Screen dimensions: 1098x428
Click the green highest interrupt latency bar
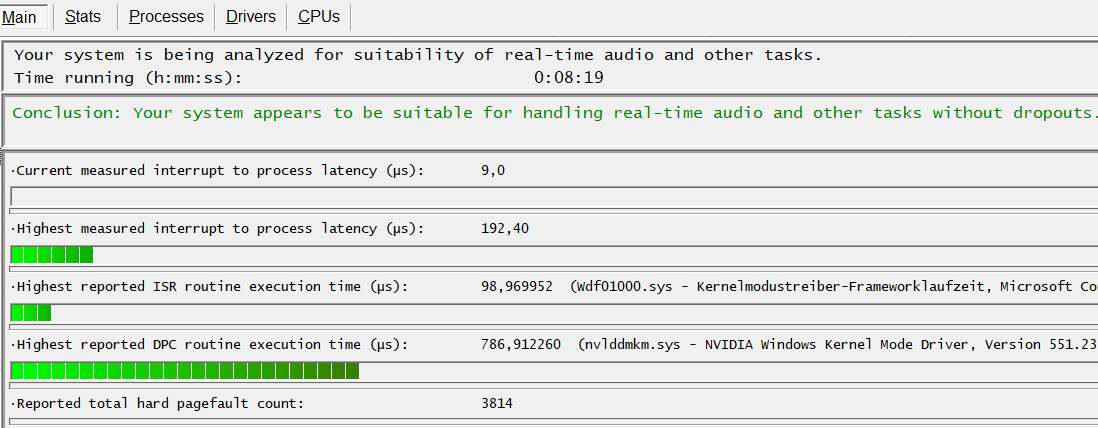pos(51,255)
